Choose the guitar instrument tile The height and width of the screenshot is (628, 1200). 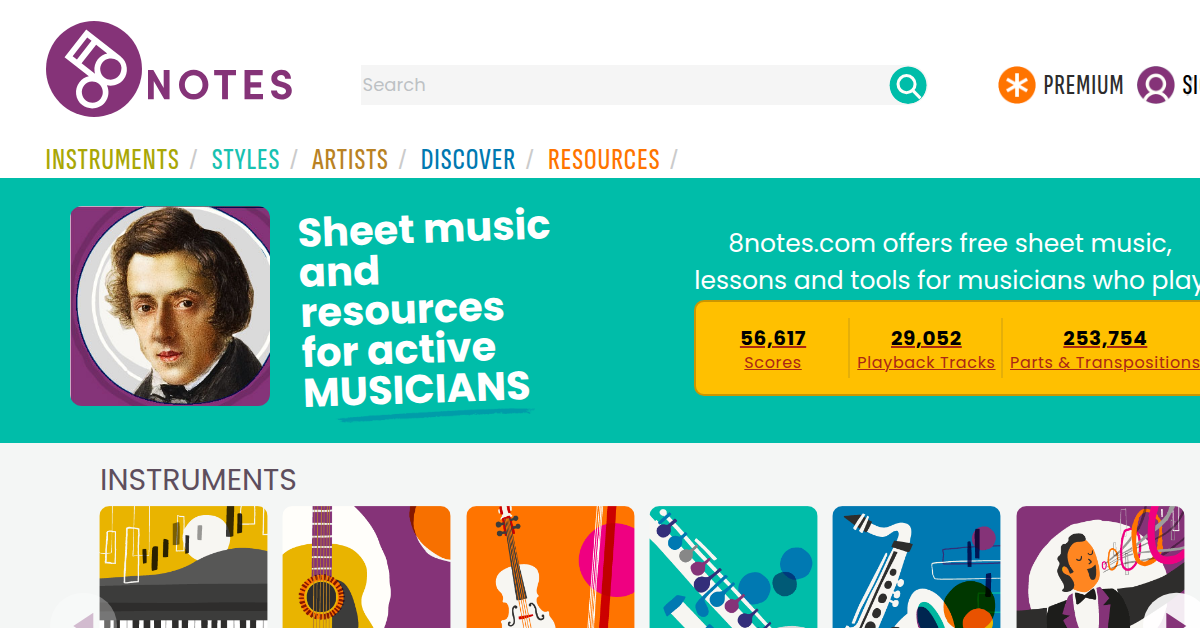tap(366, 567)
